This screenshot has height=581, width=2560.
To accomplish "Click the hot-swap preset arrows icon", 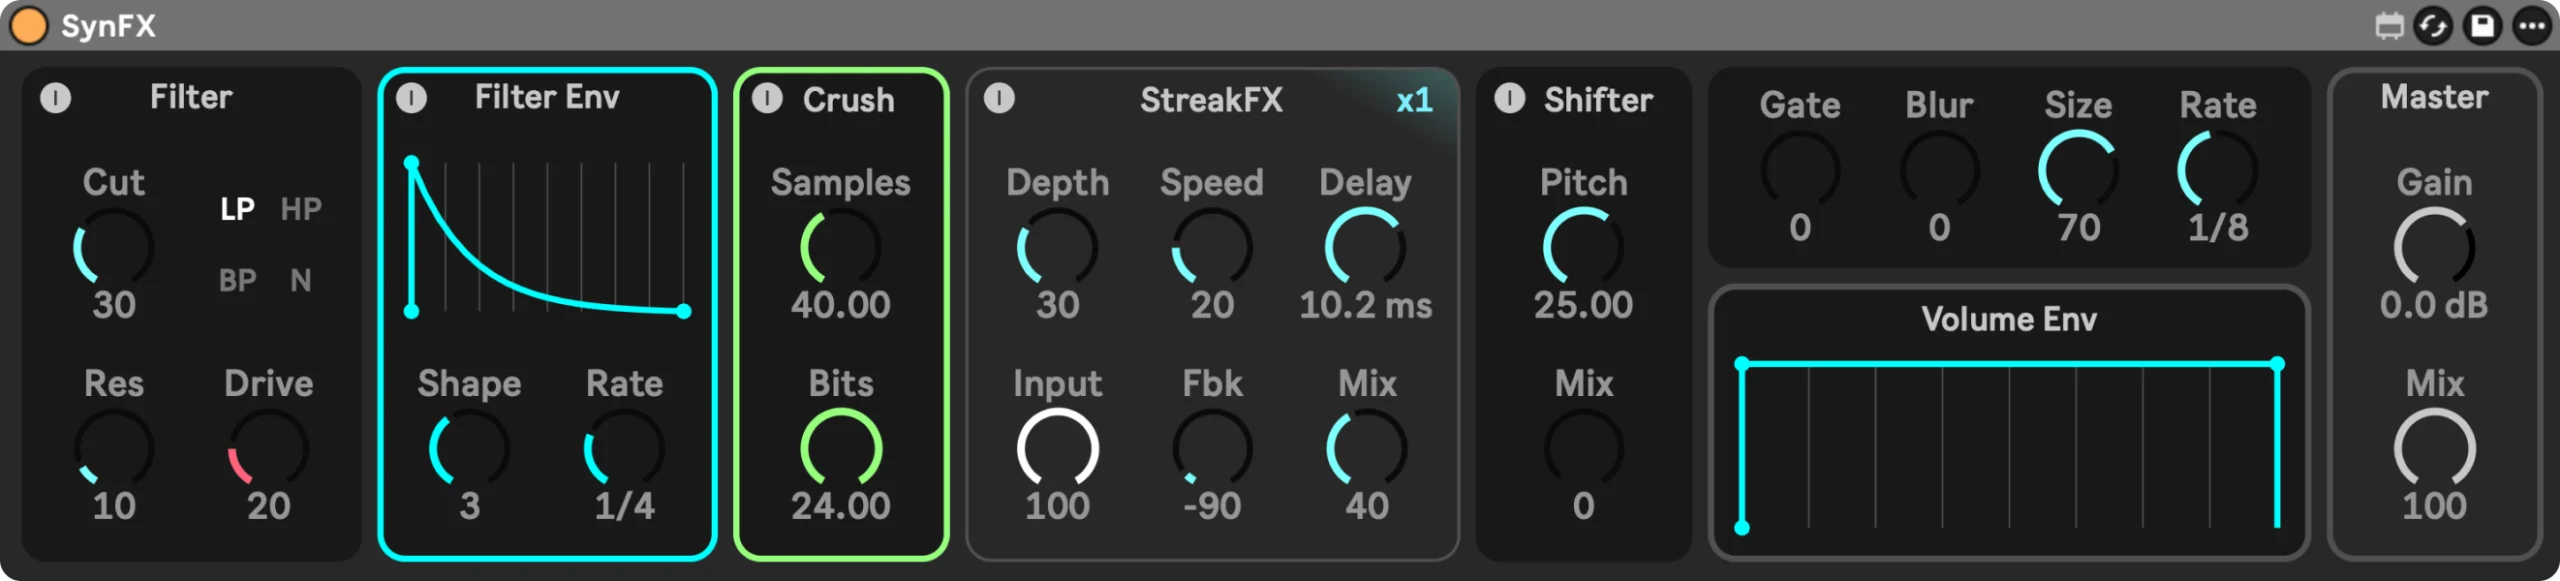I will (x=2433, y=26).
